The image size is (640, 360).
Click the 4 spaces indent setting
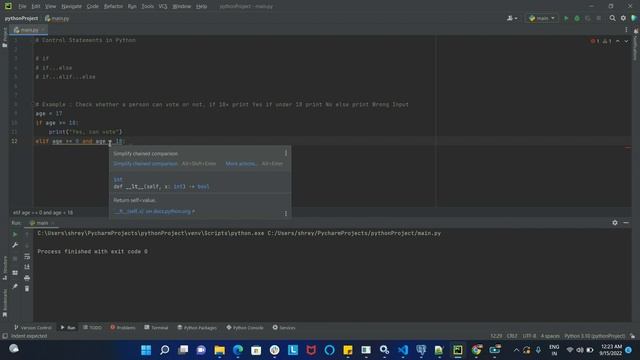pyautogui.click(x=550, y=336)
